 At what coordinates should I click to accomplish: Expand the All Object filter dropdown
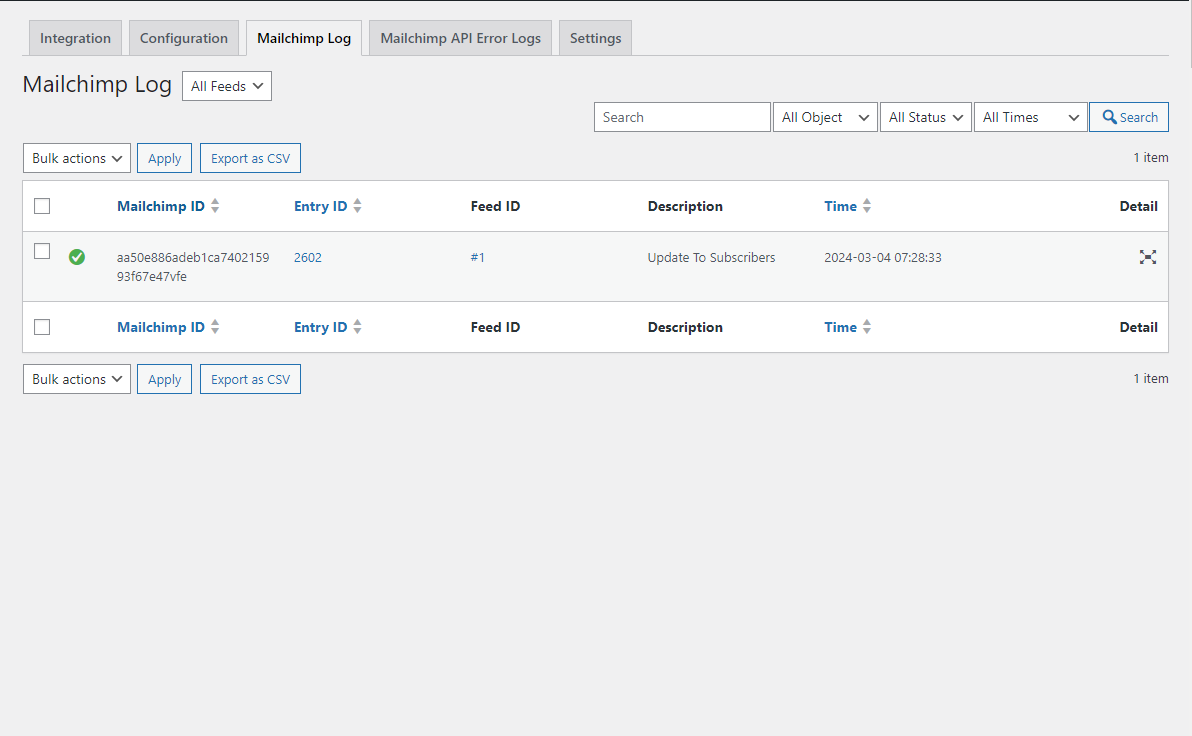[x=826, y=117]
